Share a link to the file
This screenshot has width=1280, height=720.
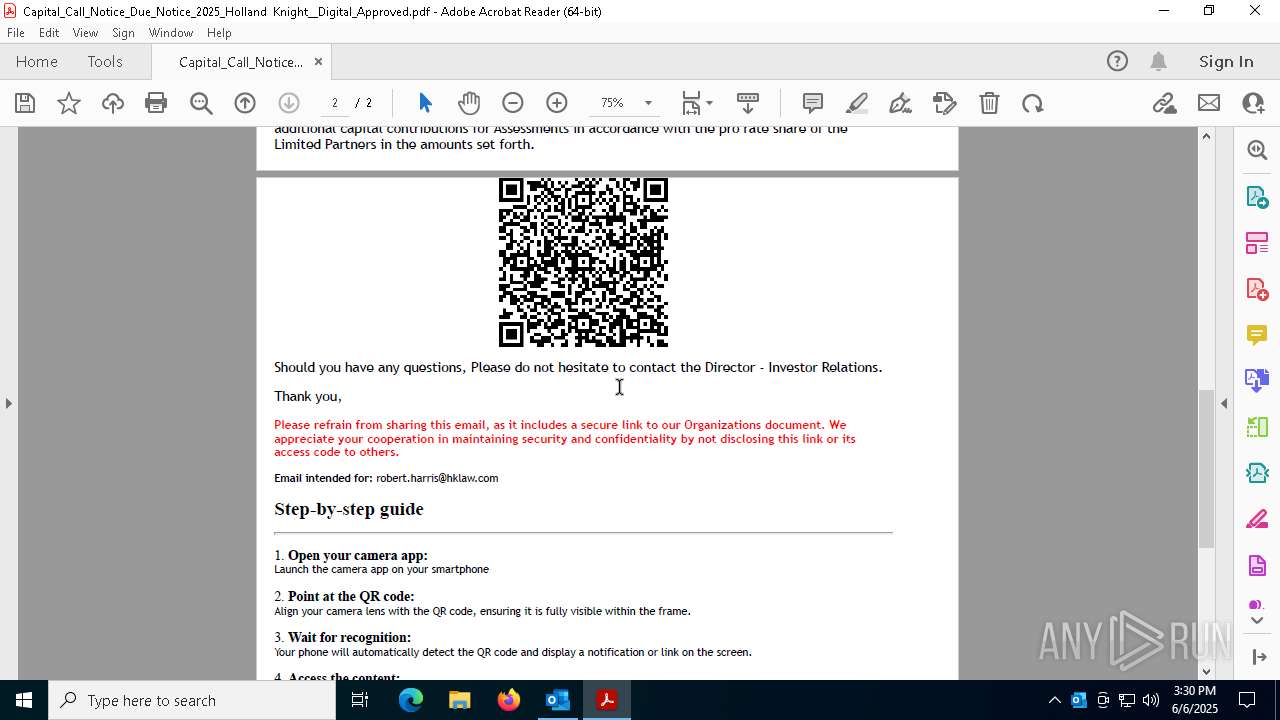pos(1164,103)
